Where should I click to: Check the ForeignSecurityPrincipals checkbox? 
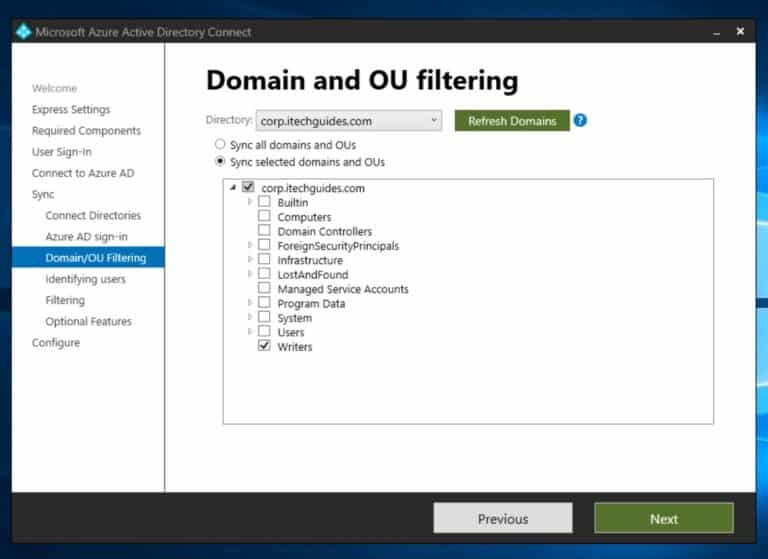coord(264,244)
